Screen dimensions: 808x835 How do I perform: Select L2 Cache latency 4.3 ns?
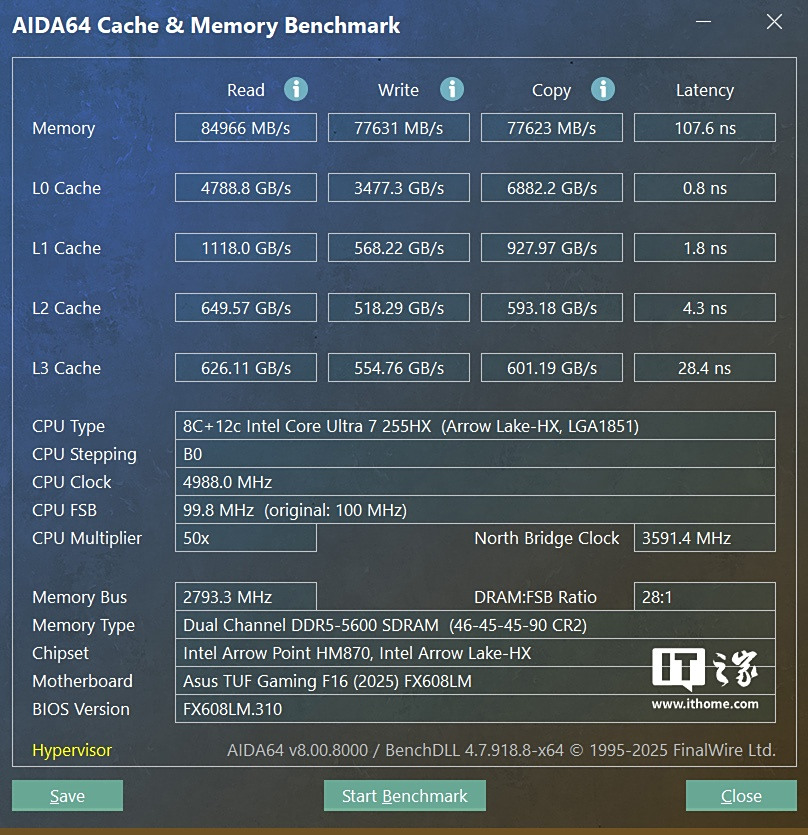pyautogui.click(x=705, y=308)
